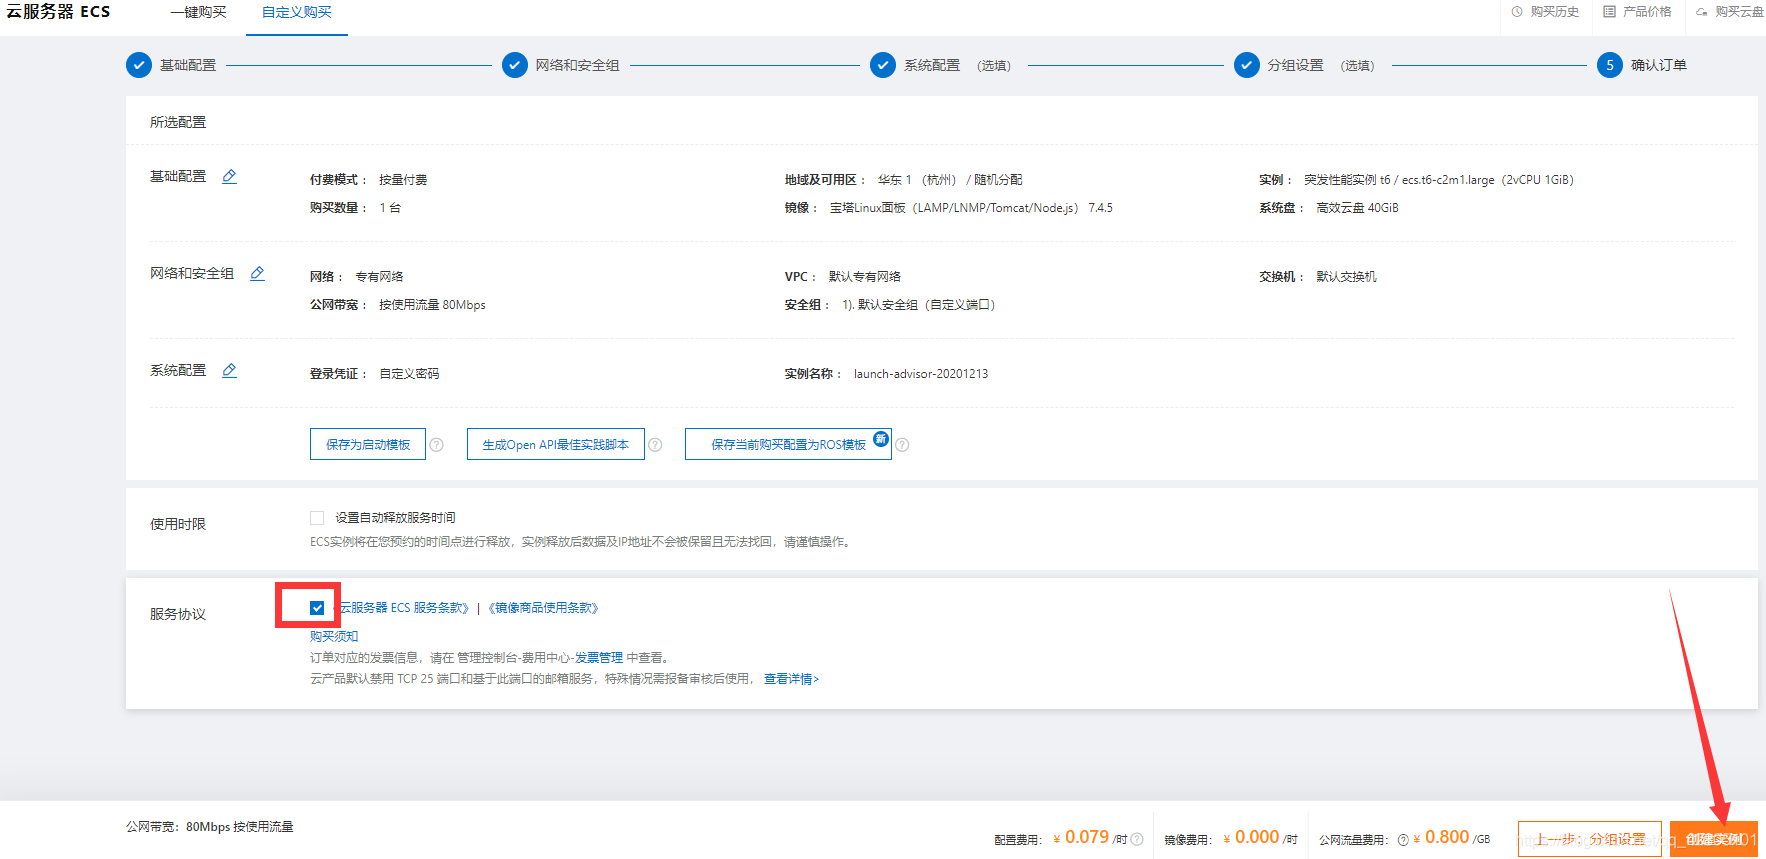Click the 高效云盘 40GiB system disk value

coord(1357,208)
